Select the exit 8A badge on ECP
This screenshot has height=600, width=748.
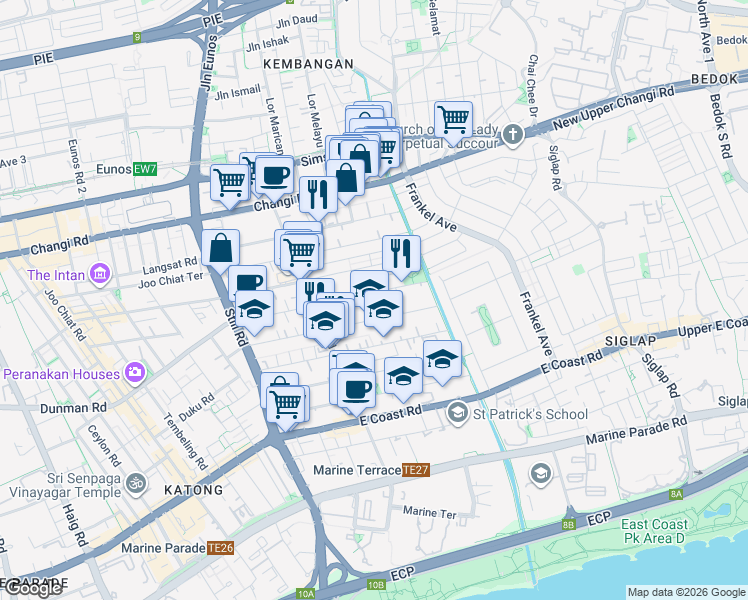(676, 494)
